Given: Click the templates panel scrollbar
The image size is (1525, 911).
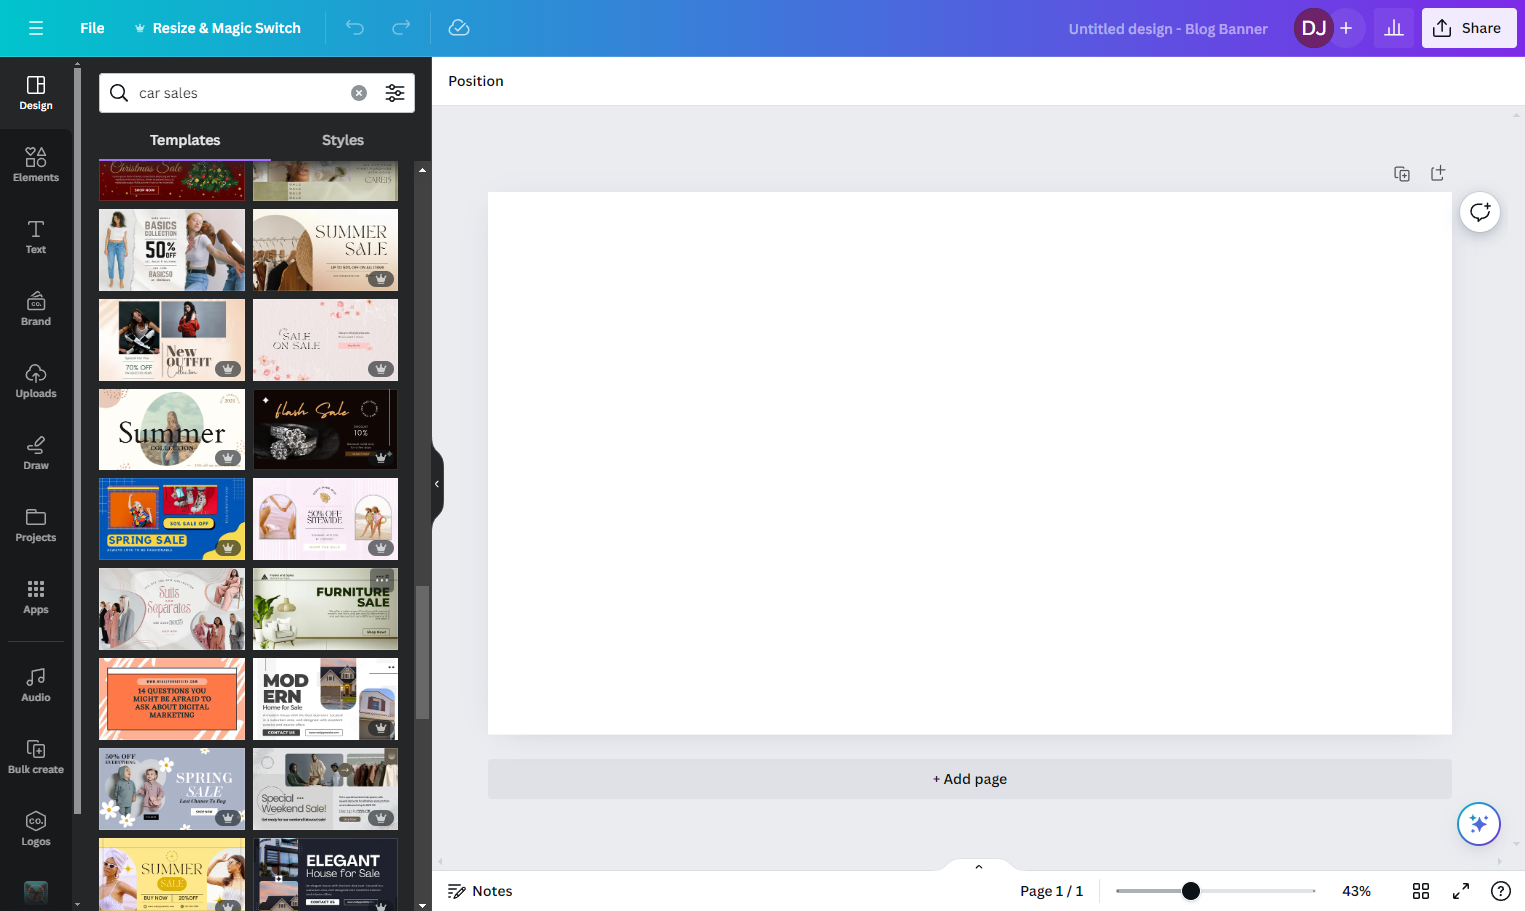Looking at the screenshot, I should click(423, 652).
